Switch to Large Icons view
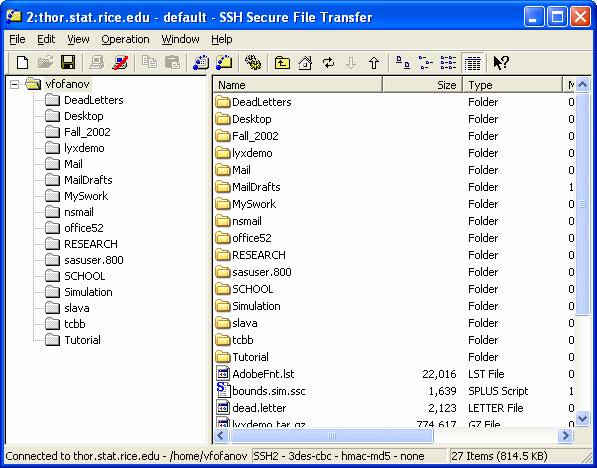Image resolution: width=597 pixels, height=468 pixels. [x=403, y=62]
